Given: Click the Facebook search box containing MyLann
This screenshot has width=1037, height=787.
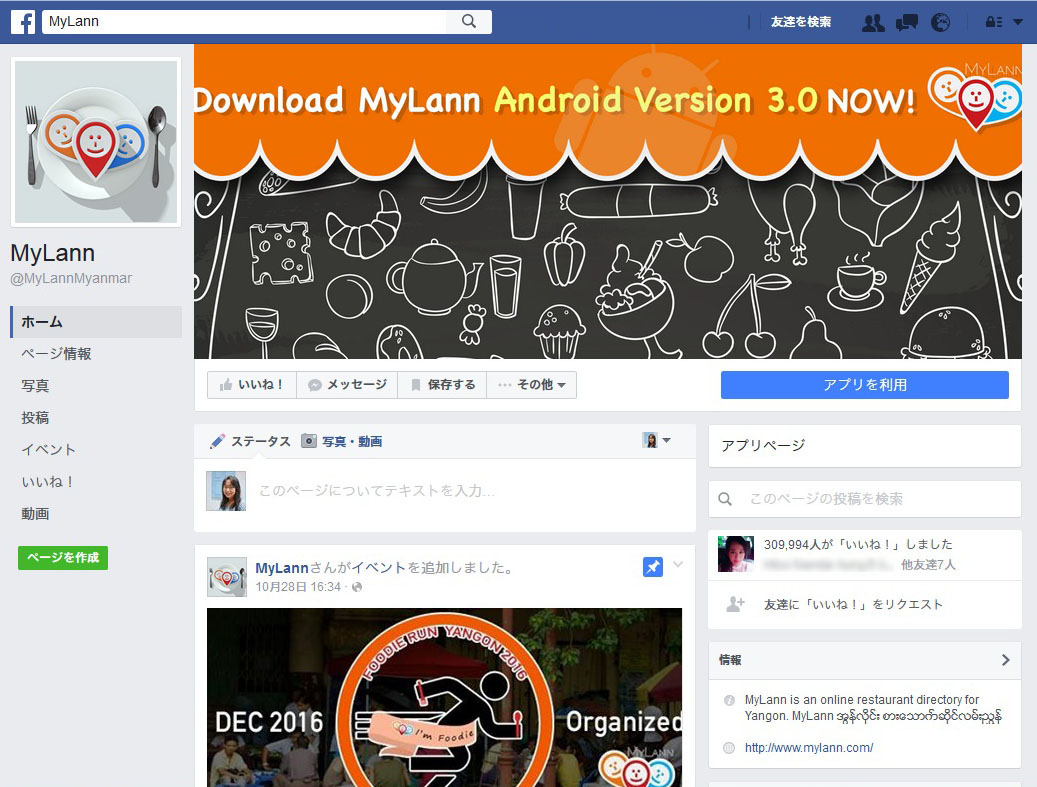Looking at the screenshot, I should coord(245,21).
